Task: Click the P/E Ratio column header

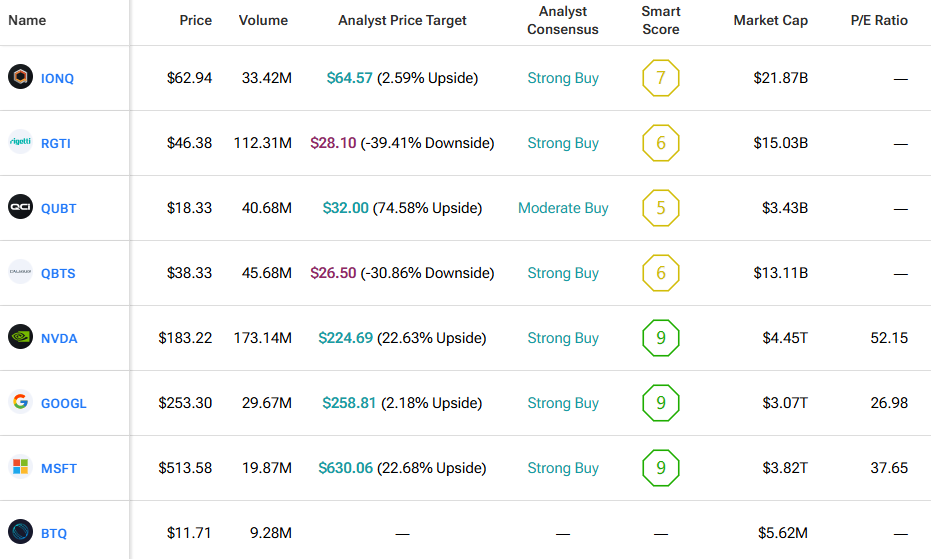Action: 881,20
